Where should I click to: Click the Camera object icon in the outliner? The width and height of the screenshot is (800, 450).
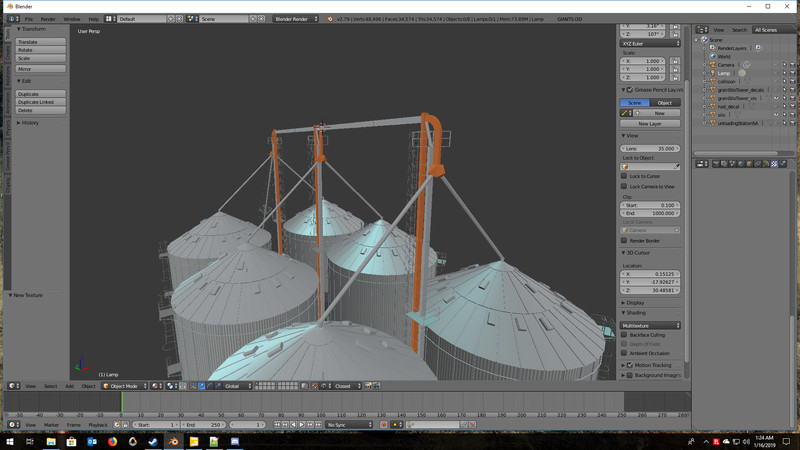click(x=713, y=64)
